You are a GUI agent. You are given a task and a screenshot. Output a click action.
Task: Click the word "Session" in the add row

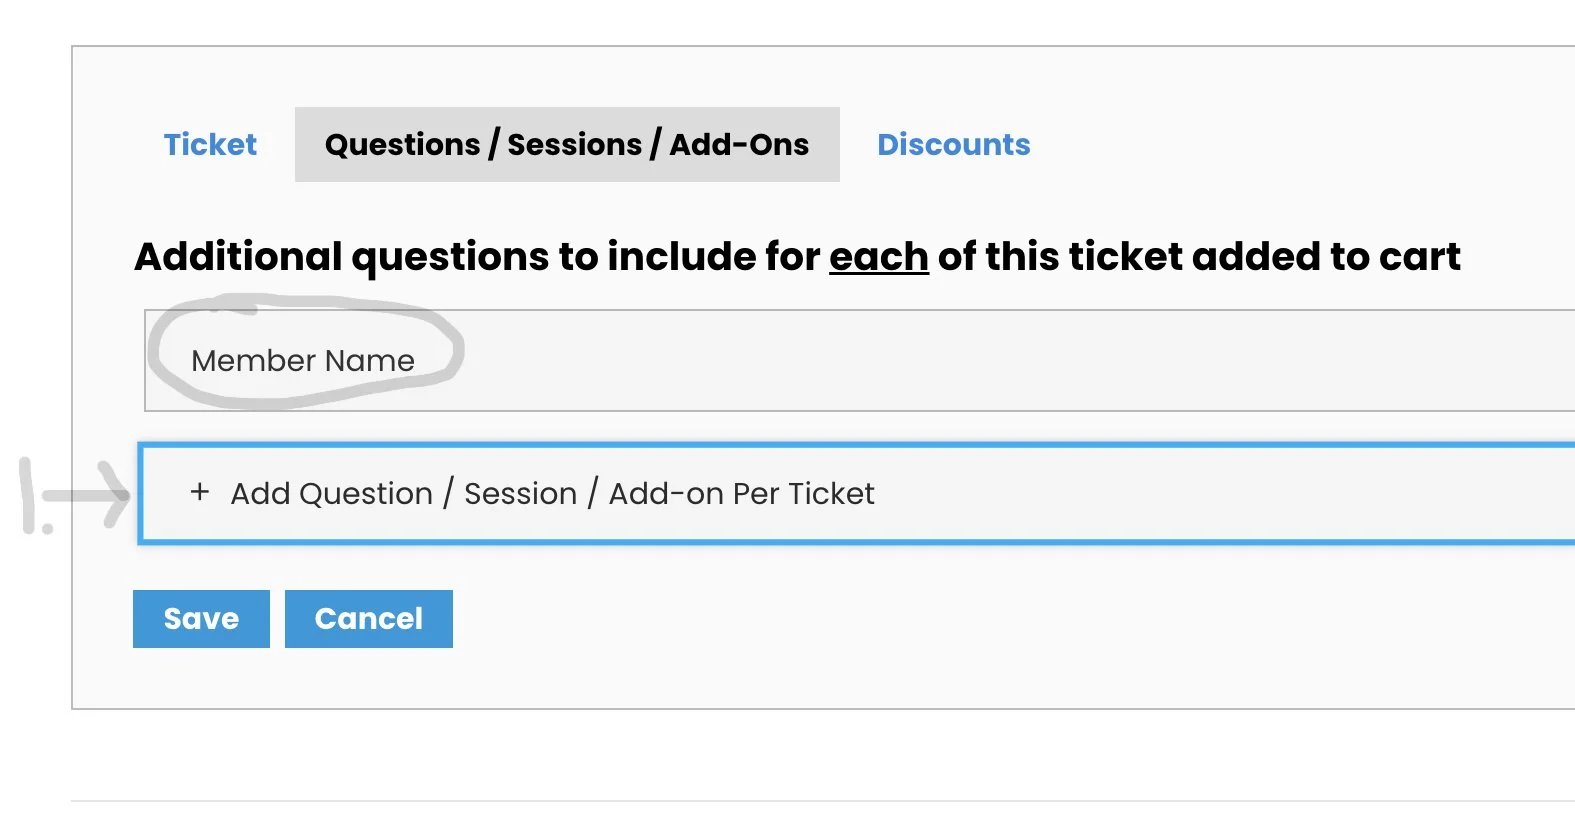pyautogui.click(x=520, y=494)
